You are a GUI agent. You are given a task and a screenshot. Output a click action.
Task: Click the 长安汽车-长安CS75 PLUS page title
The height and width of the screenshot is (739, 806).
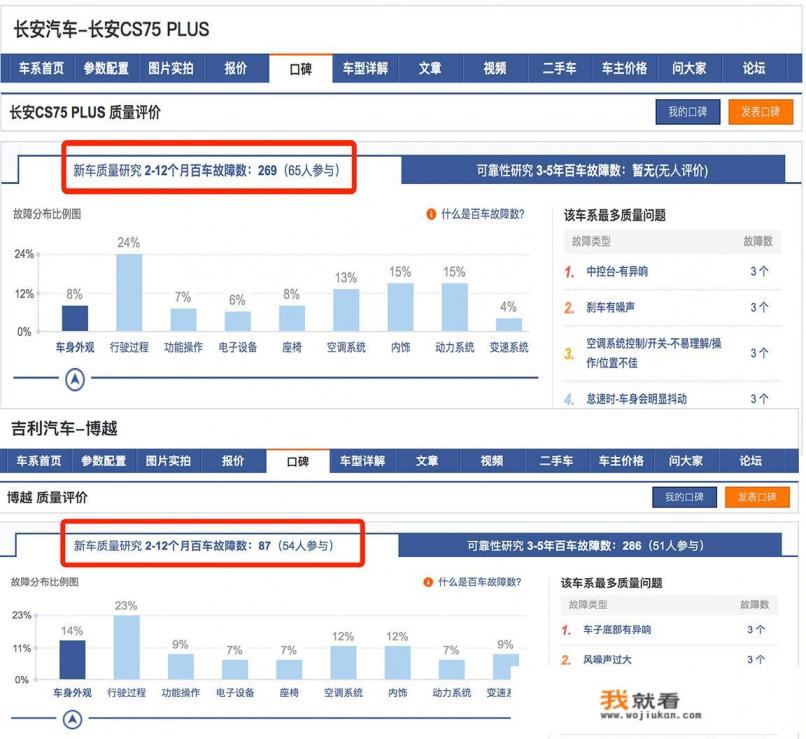[111, 29]
